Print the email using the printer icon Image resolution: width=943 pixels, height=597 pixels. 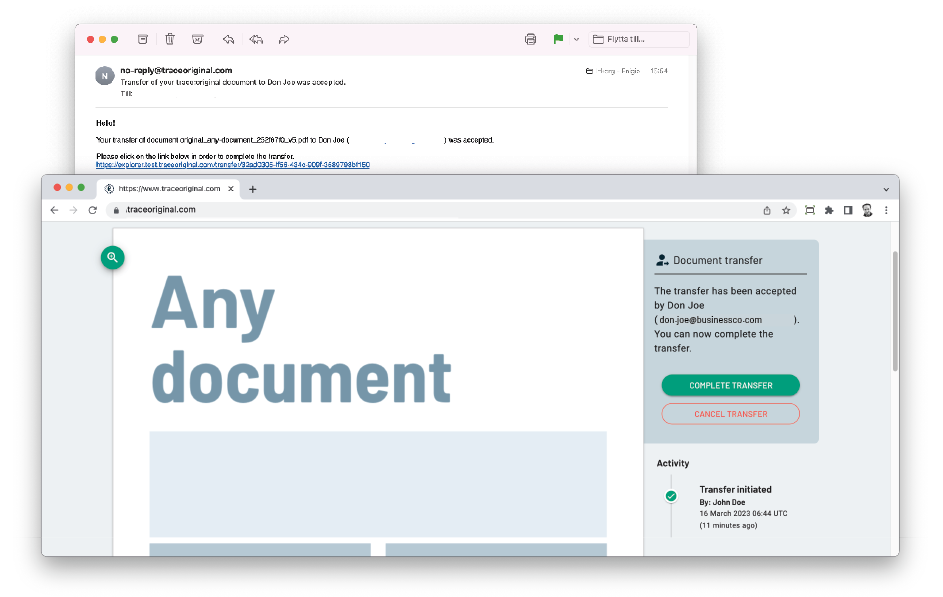[x=530, y=39]
